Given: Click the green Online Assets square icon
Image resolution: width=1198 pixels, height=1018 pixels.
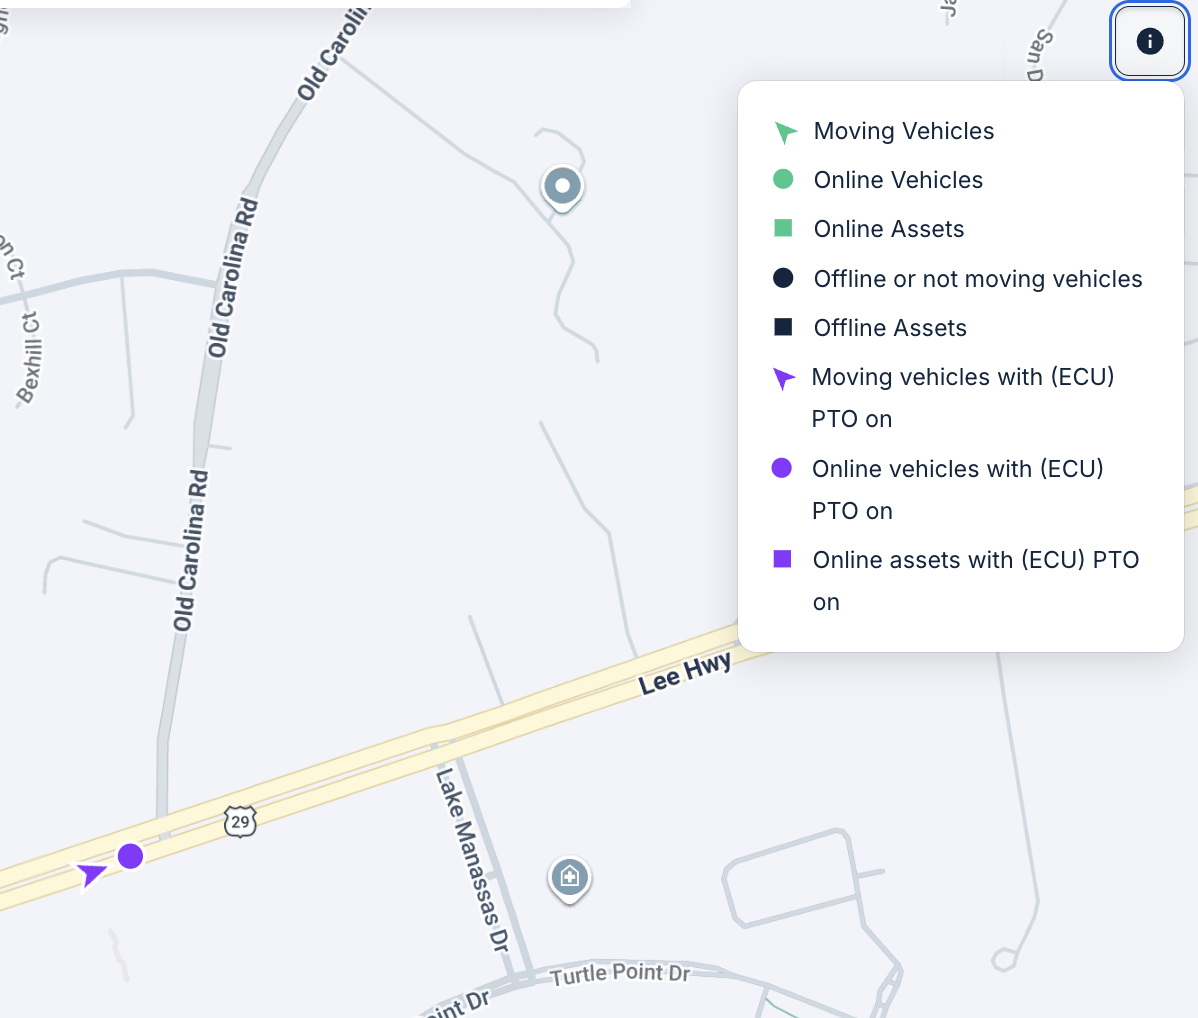Looking at the screenshot, I should [x=783, y=228].
